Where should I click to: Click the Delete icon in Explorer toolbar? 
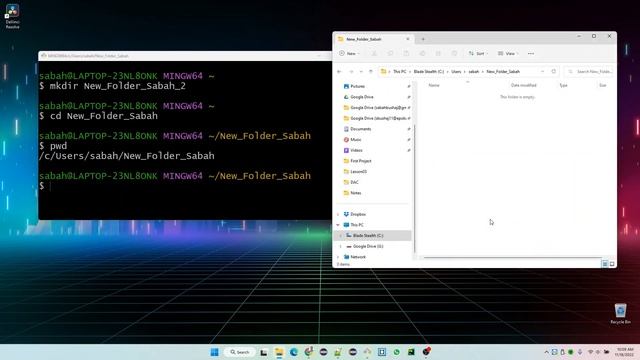[454, 53]
